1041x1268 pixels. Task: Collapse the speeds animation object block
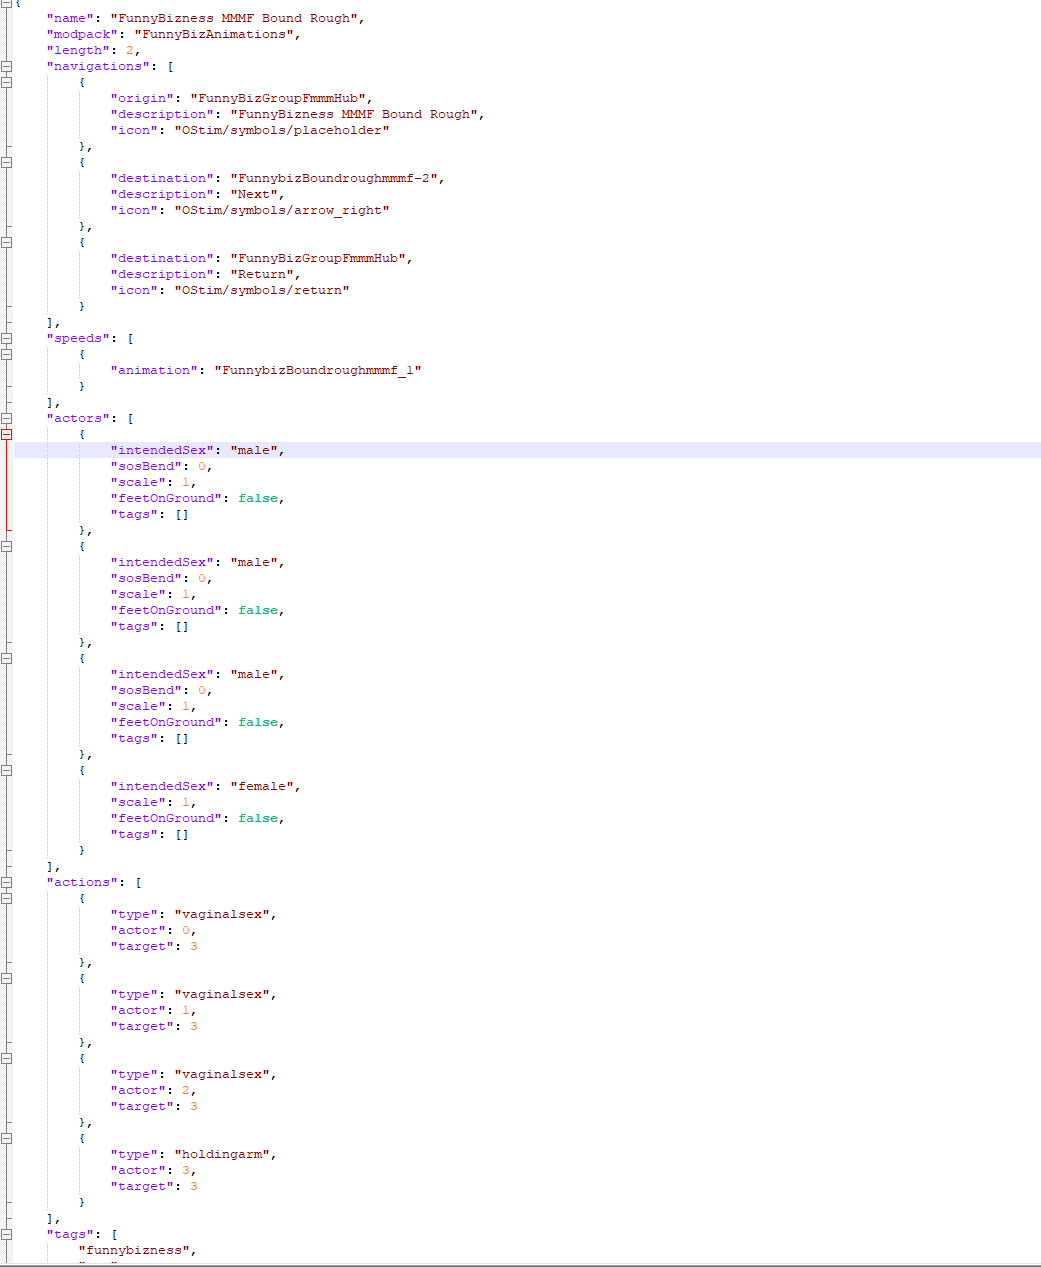click(x=6, y=354)
